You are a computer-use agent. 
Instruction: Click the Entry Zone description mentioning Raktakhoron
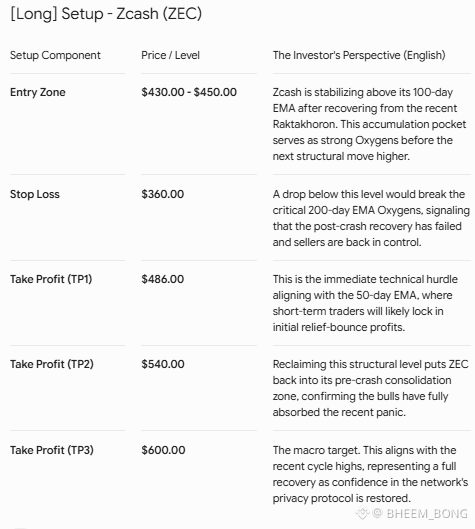pos(369,124)
